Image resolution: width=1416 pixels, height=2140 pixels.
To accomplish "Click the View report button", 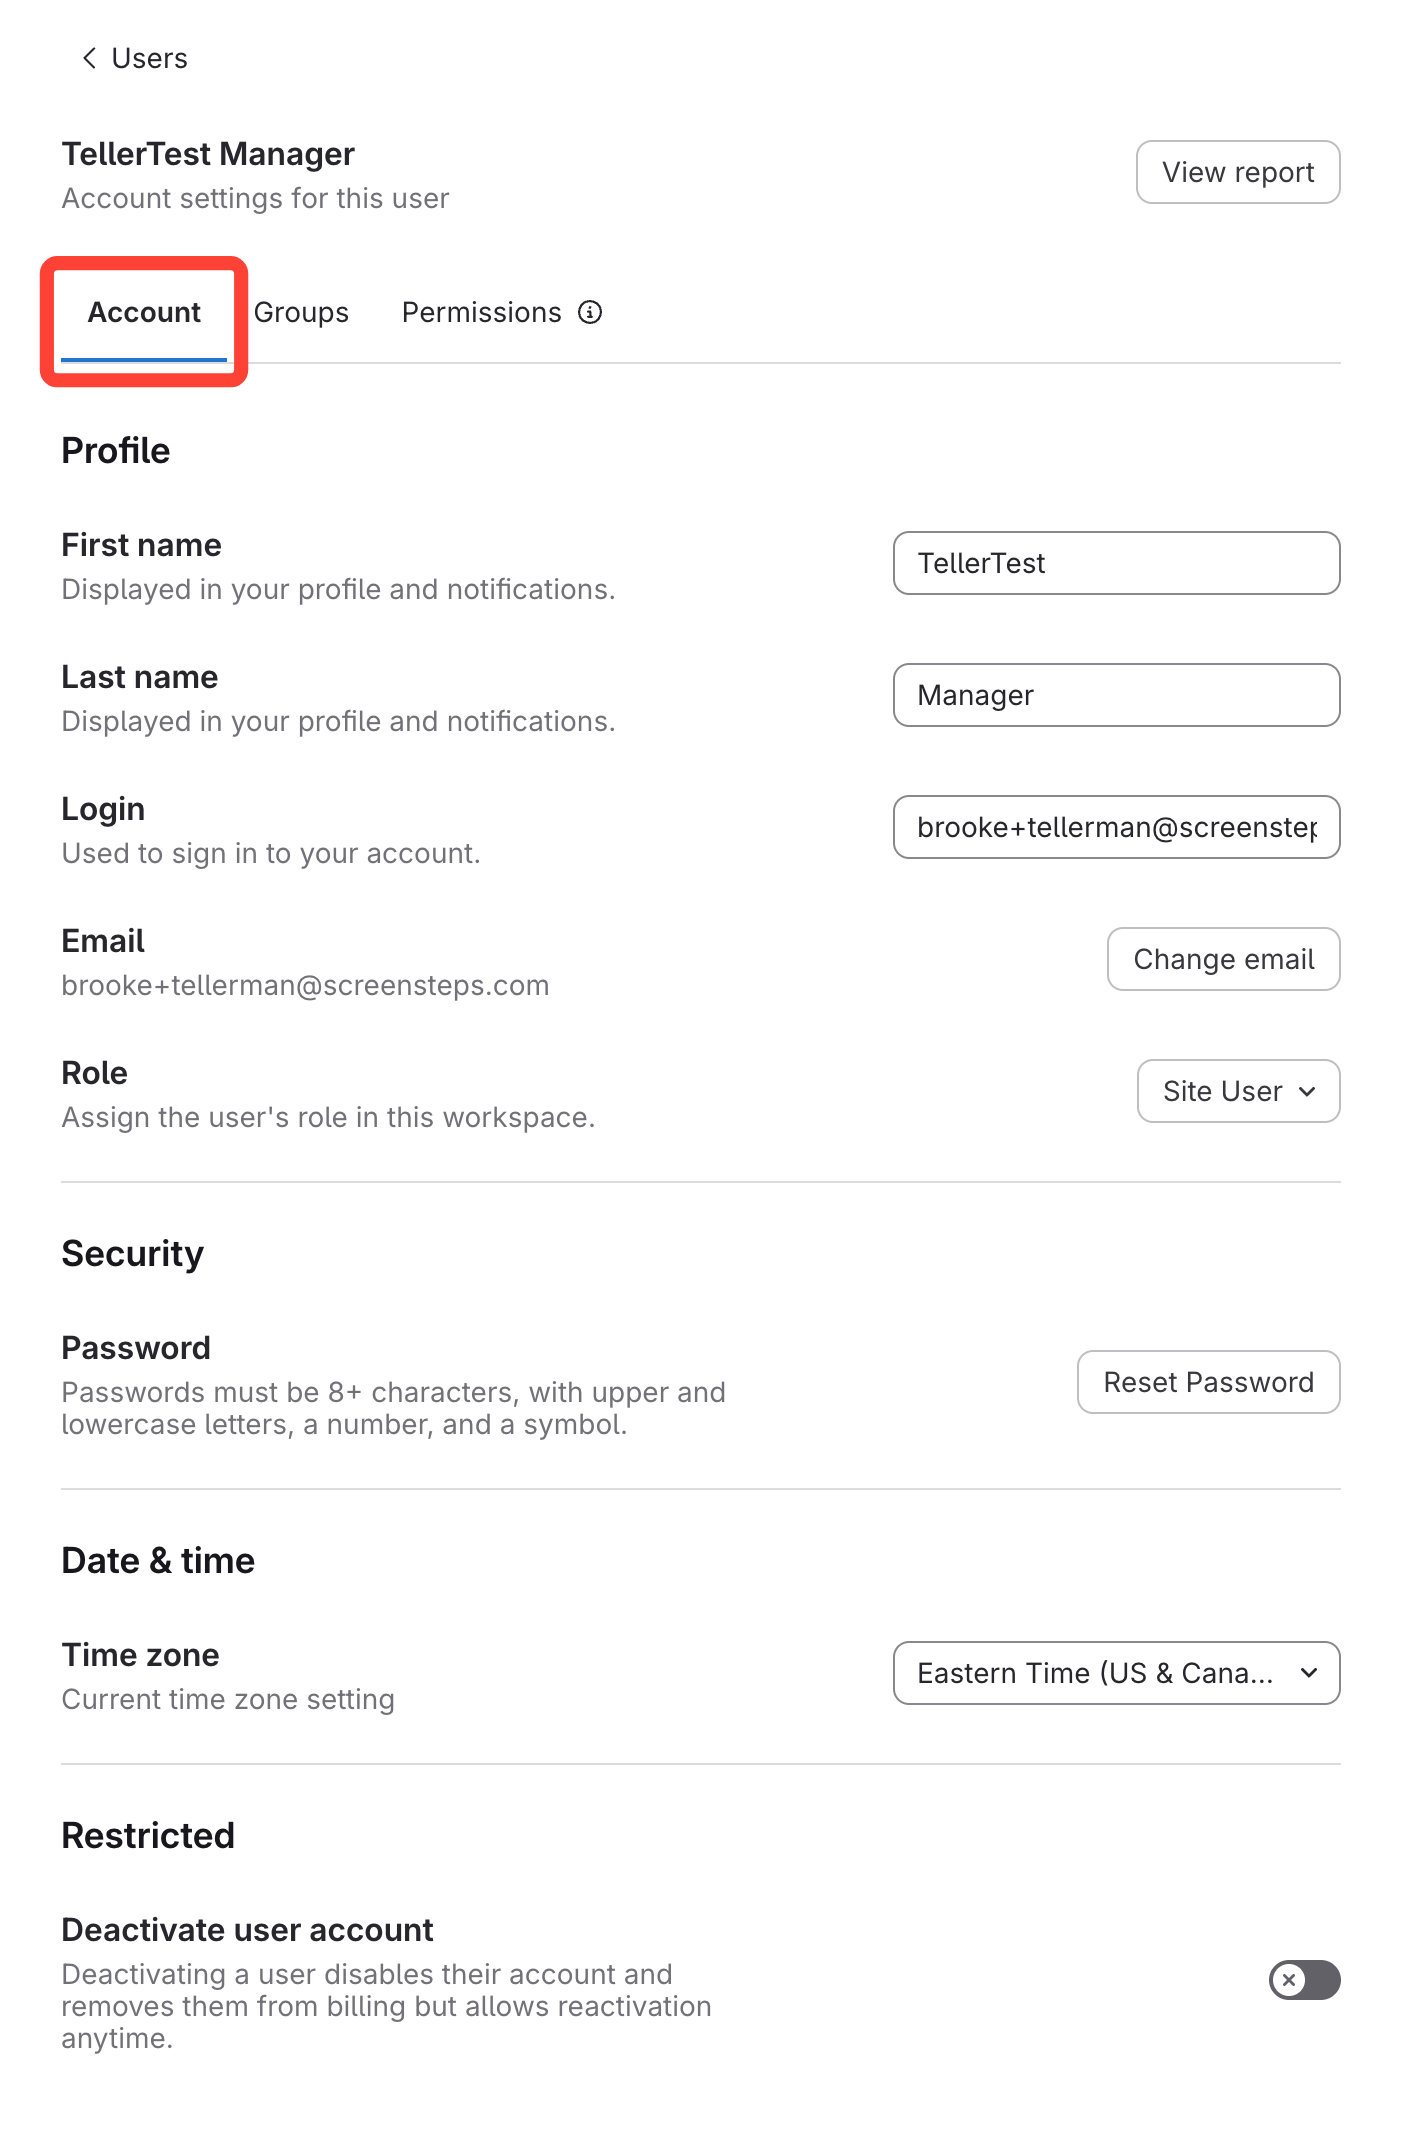I will 1237,172.
